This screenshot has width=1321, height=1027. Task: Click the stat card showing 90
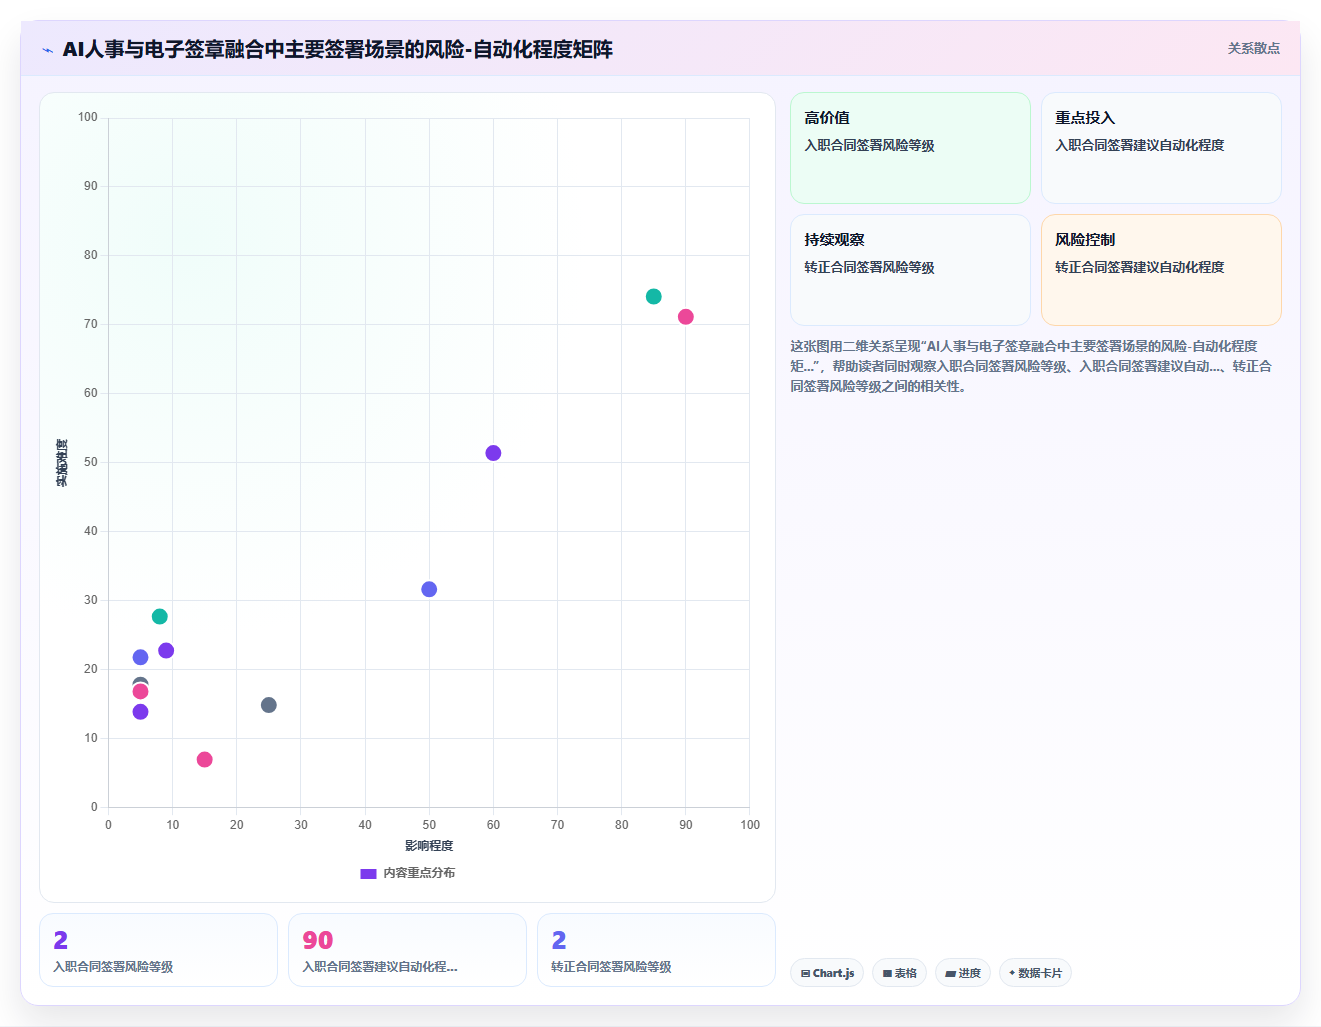407,950
